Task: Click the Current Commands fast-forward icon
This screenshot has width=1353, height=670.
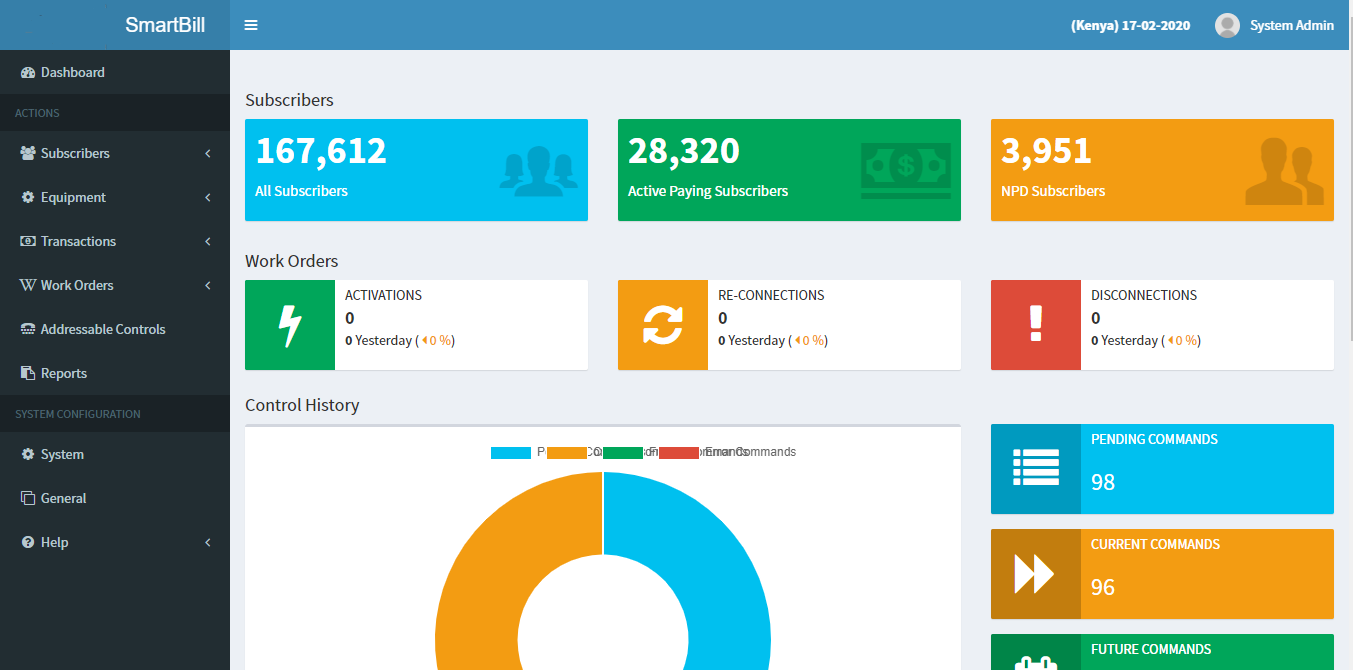Action: (1035, 574)
